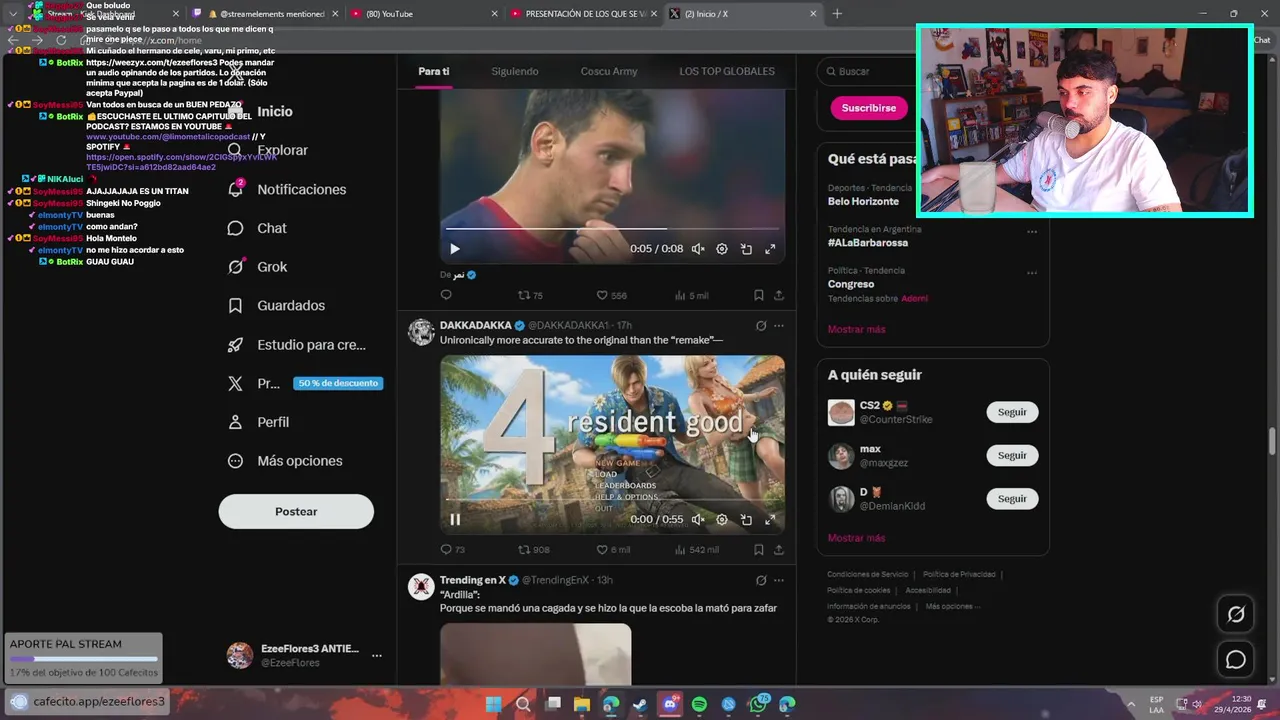Click the Postear button

click(296, 511)
